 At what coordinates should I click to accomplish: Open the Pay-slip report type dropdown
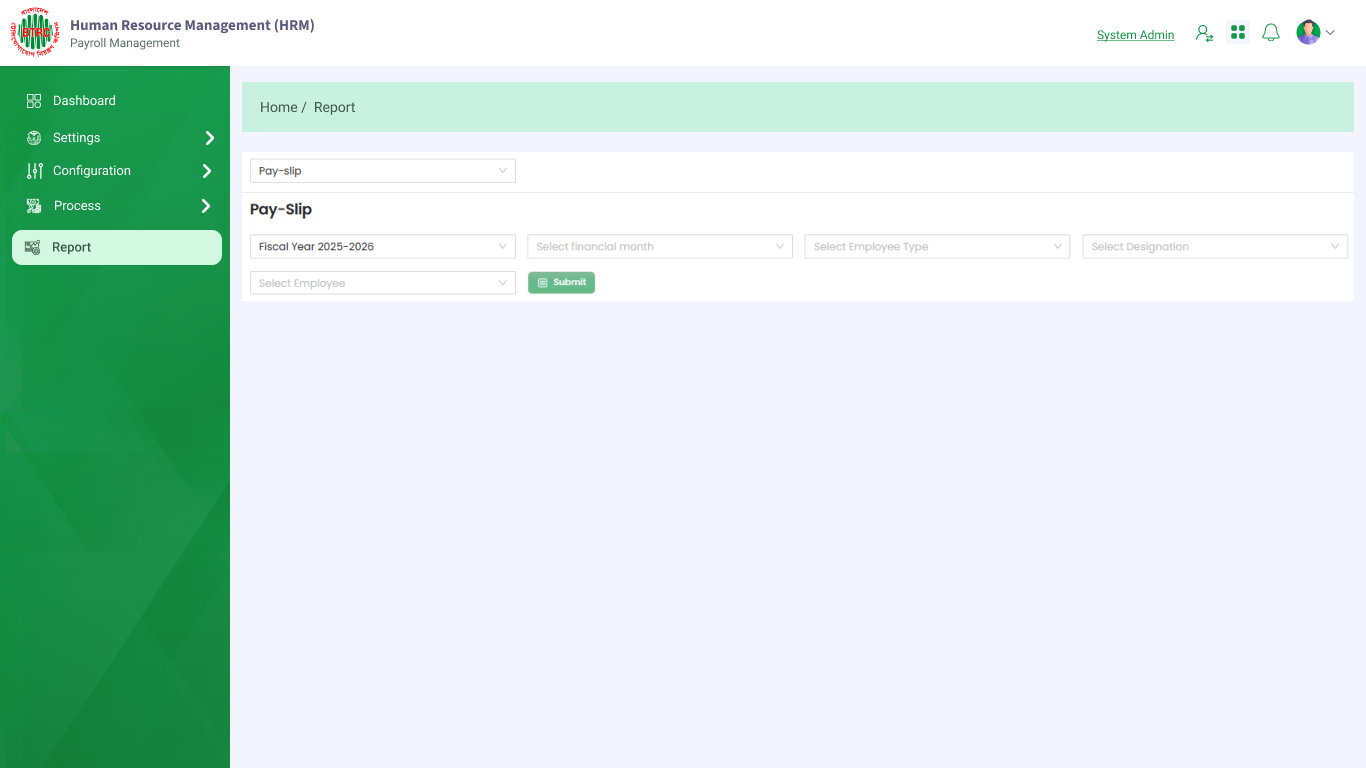click(382, 171)
